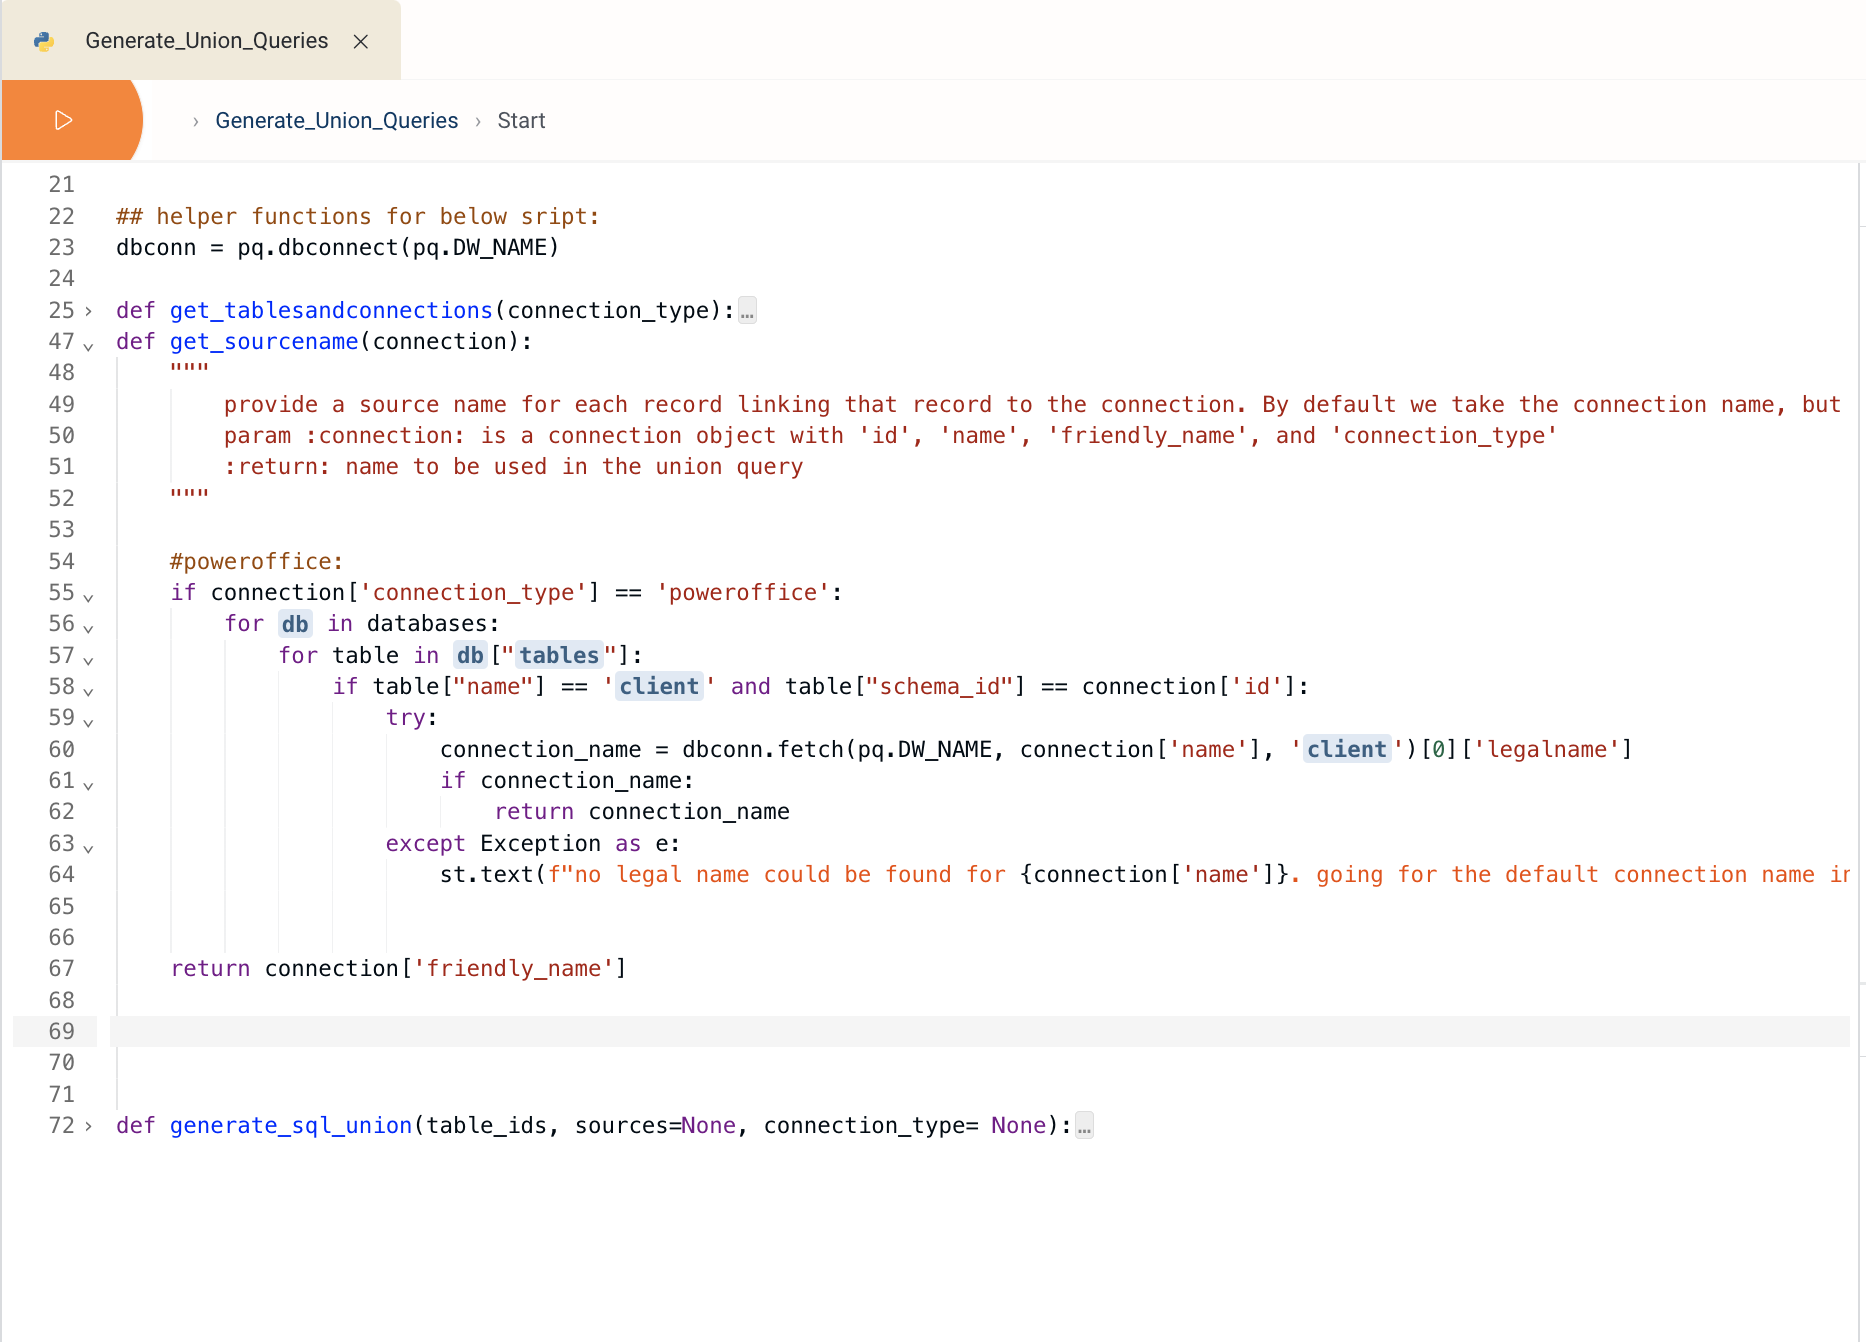Viewport: 1866px width, 1342px height.
Task: Expand the generate_sql_union function at line 72
Action: pyautogui.click(x=88, y=1126)
